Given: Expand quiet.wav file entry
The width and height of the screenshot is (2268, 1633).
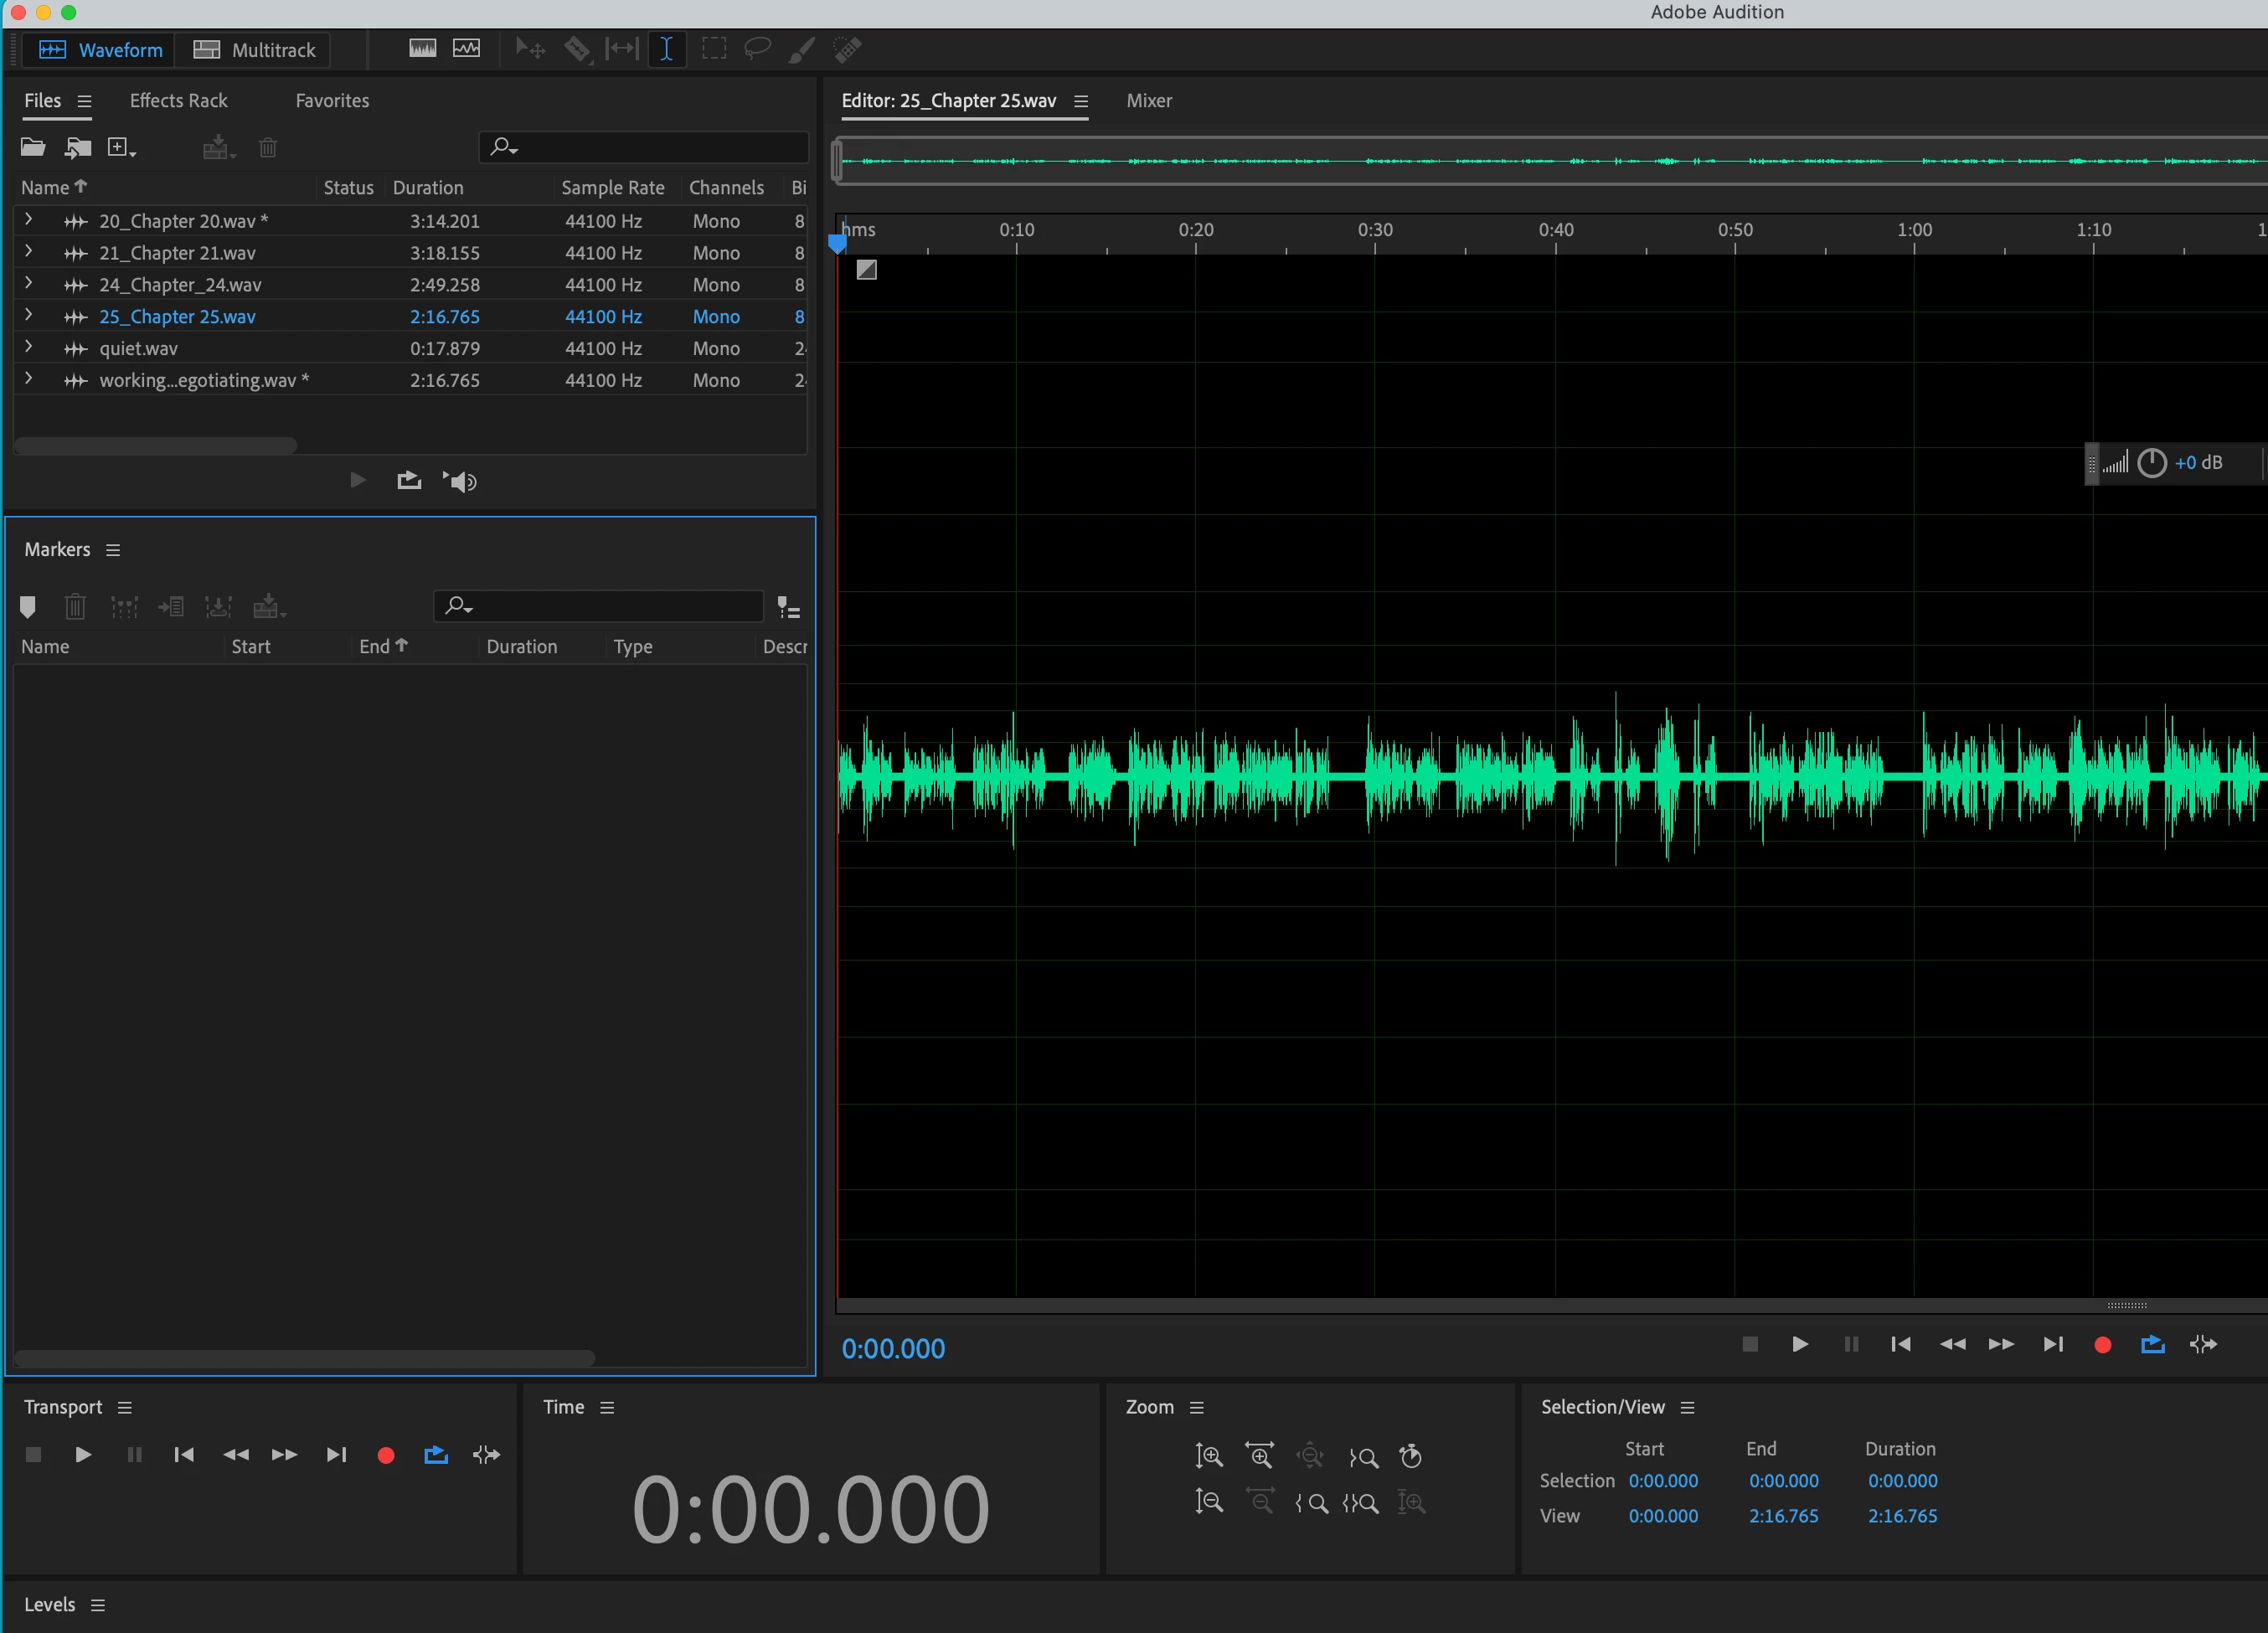Looking at the screenshot, I should [x=28, y=348].
